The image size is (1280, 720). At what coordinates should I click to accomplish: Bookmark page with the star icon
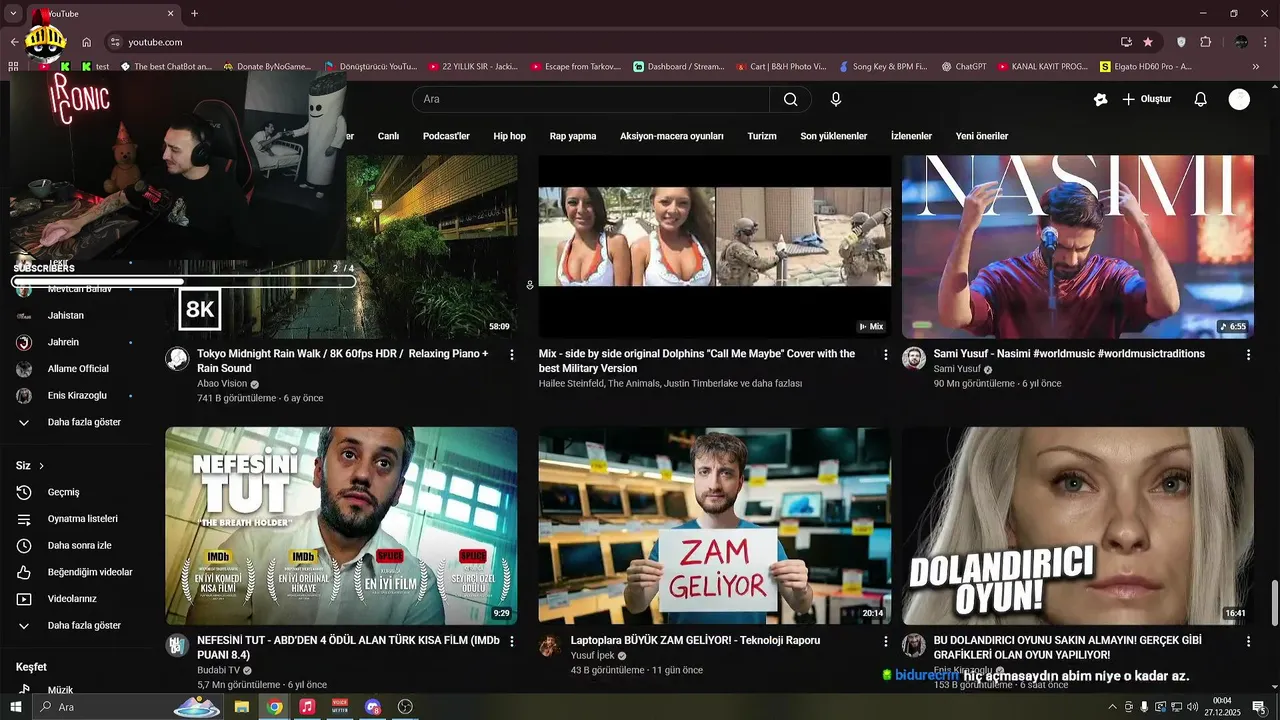pyautogui.click(x=1148, y=42)
